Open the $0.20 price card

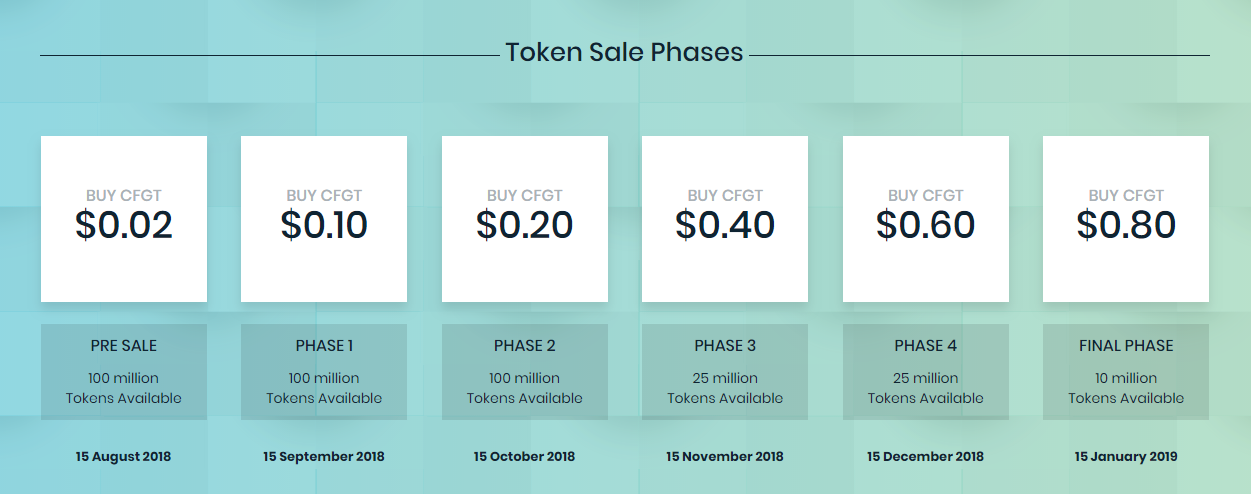pos(525,219)
